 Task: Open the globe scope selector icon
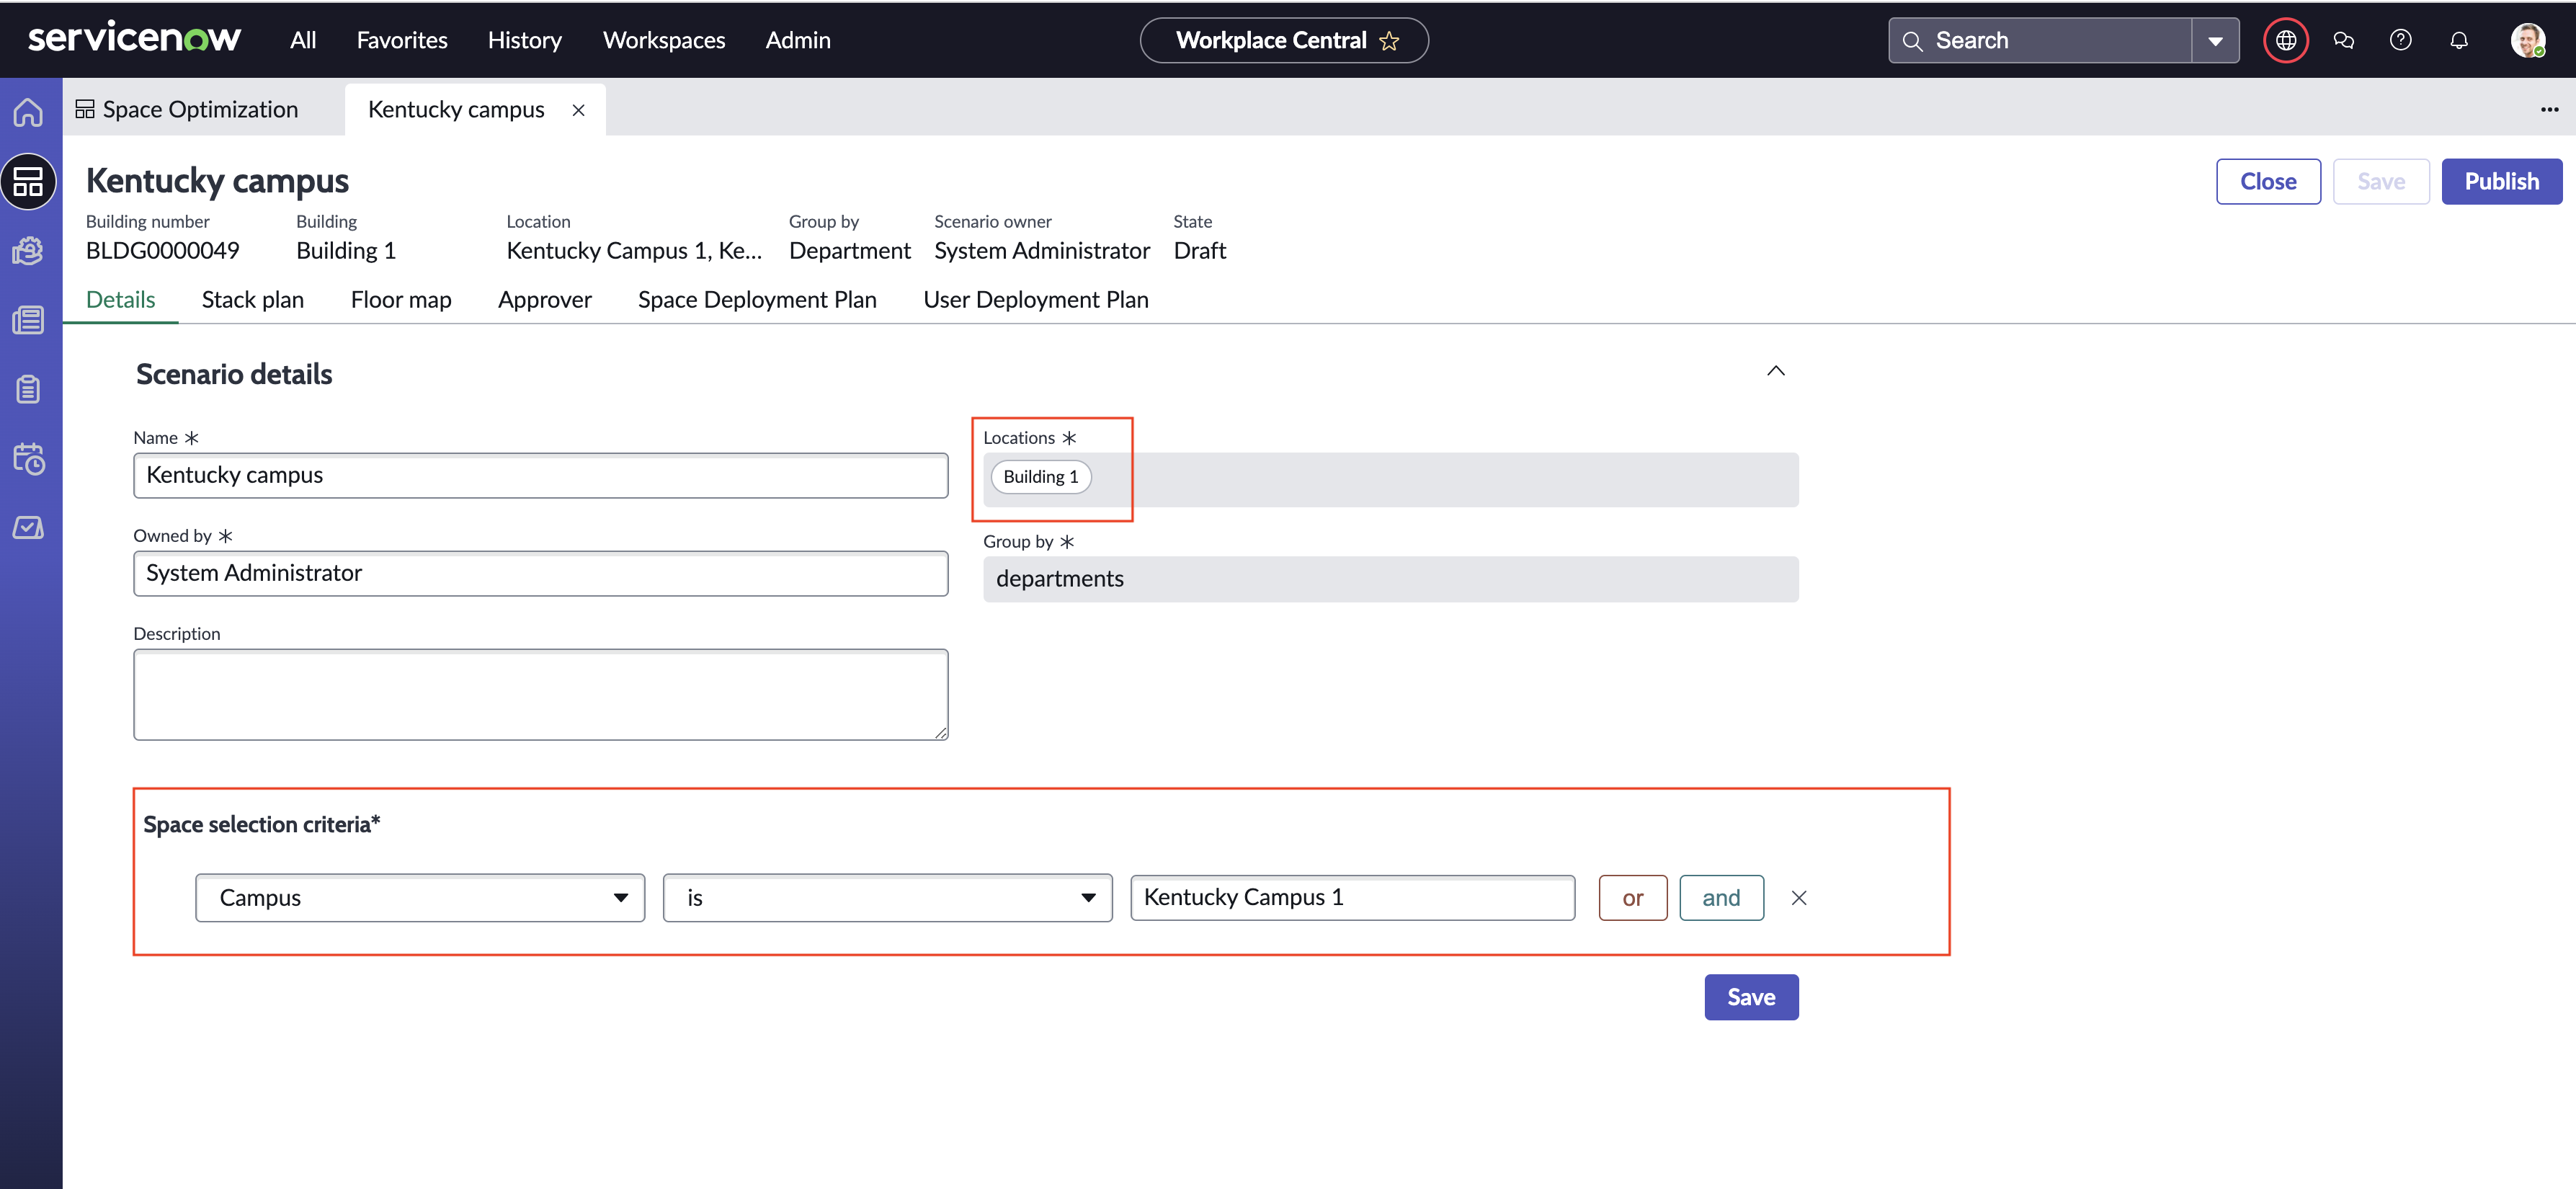(2286, 41)
